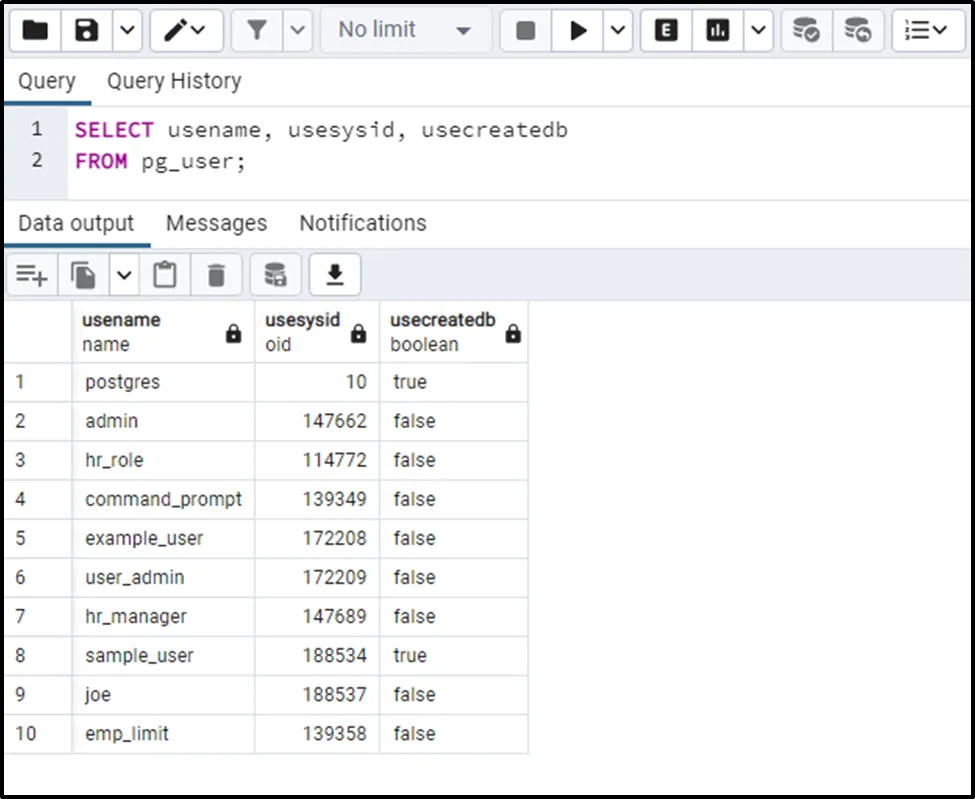
Task: Click the Delete row trash icon
Action: point(216,274)
